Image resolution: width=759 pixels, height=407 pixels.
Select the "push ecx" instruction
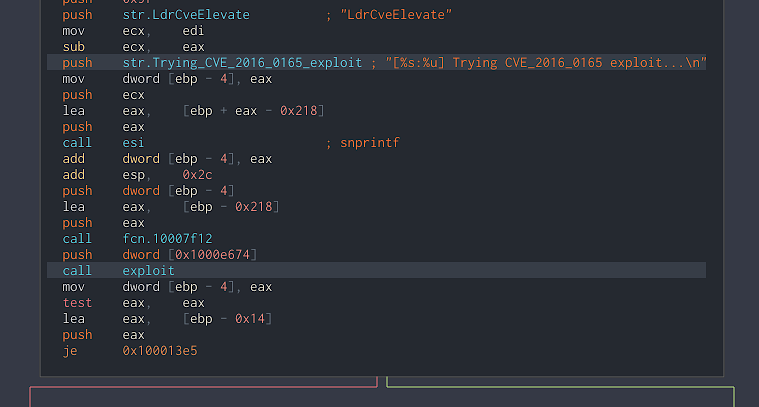[x=104, y=95]
